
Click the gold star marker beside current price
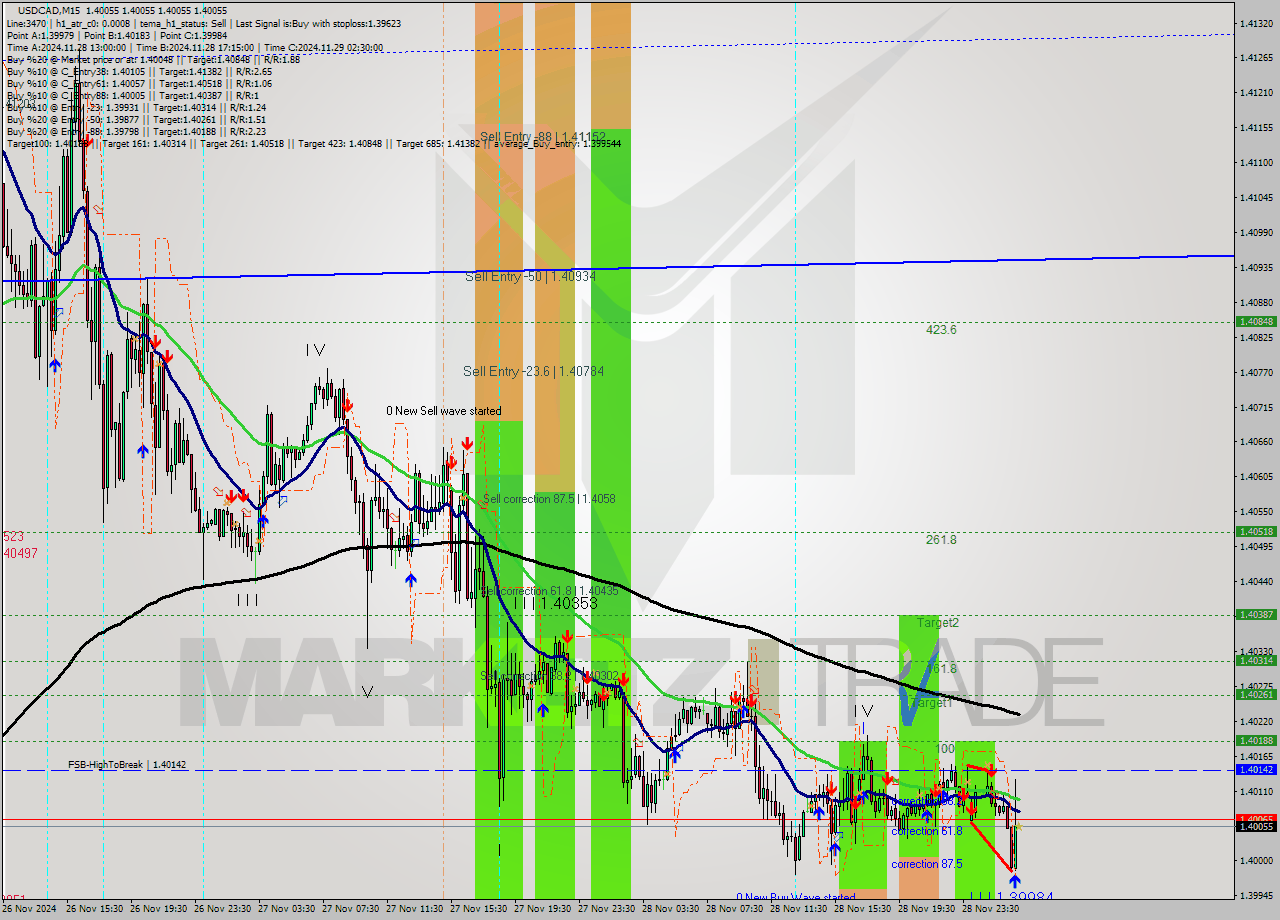click(x=1019, y=826)
